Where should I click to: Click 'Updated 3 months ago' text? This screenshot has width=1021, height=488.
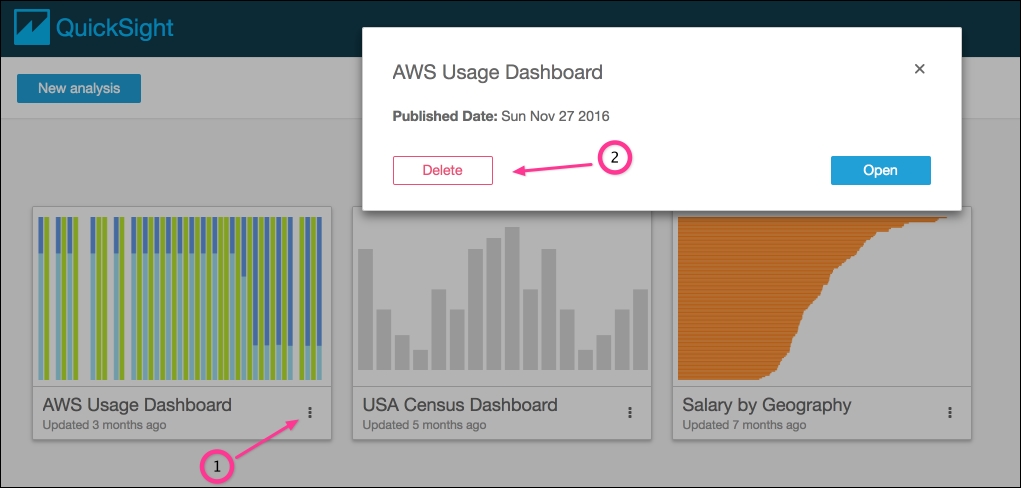point(104,425)
